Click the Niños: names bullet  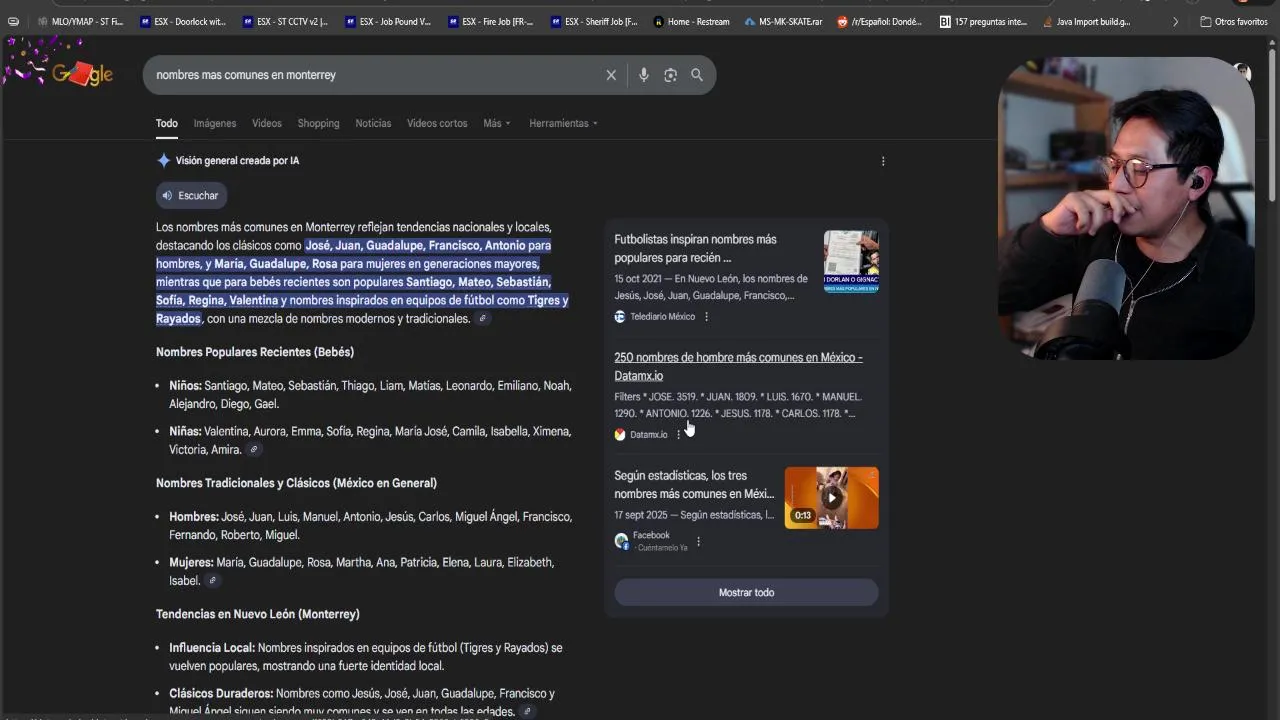(370, 395)
